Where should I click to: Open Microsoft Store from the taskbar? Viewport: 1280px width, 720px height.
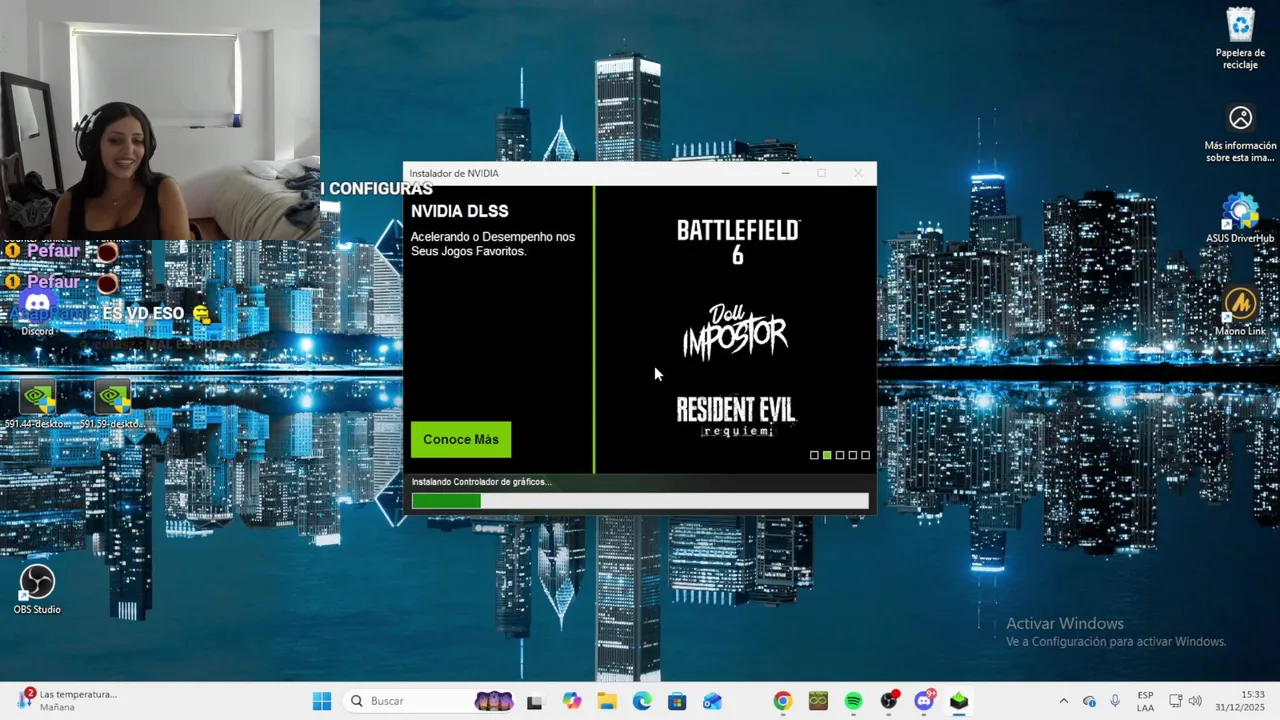677,701
